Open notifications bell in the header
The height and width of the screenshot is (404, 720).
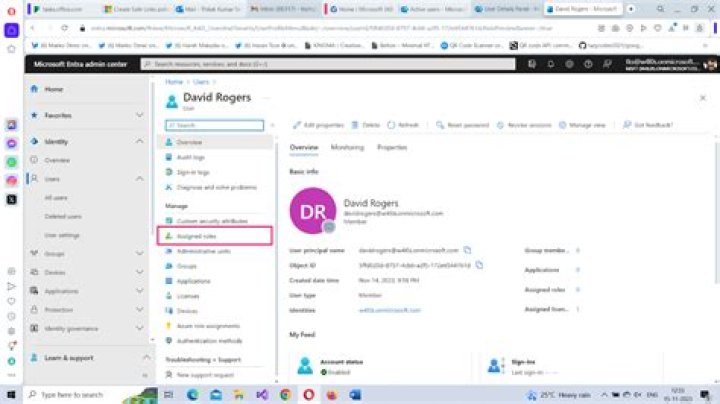tap(551, 64)
